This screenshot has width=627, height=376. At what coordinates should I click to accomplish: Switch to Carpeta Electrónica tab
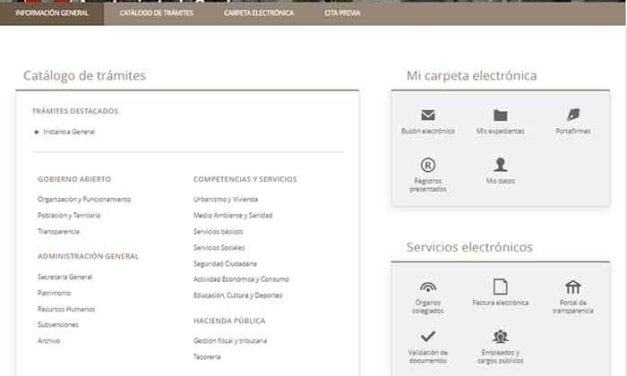[259, 13]
